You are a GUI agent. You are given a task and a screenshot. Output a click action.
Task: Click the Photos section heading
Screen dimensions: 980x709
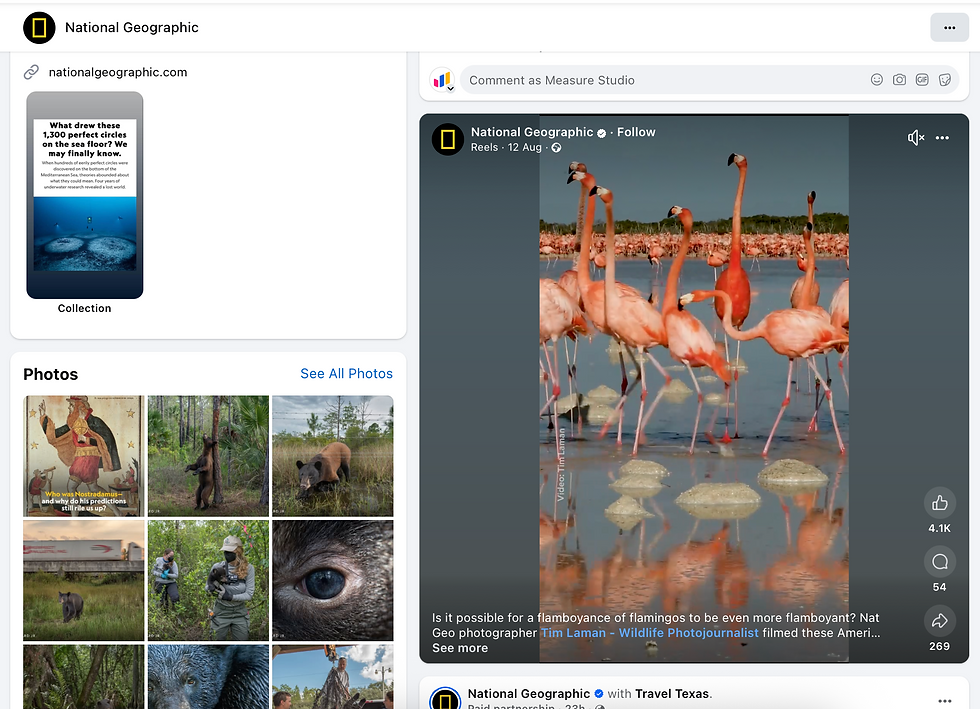pyautogui.click(x=51, y=375)
